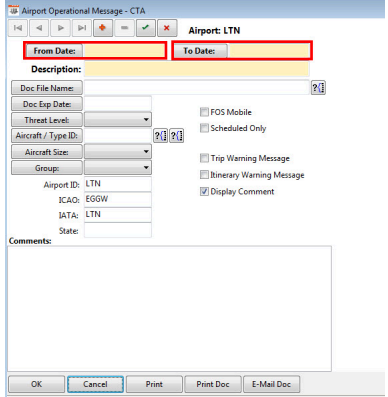Click Aircraft / Type ID button
The width and height of the screenshot is (388, 397).
click(x=47, y=136)
